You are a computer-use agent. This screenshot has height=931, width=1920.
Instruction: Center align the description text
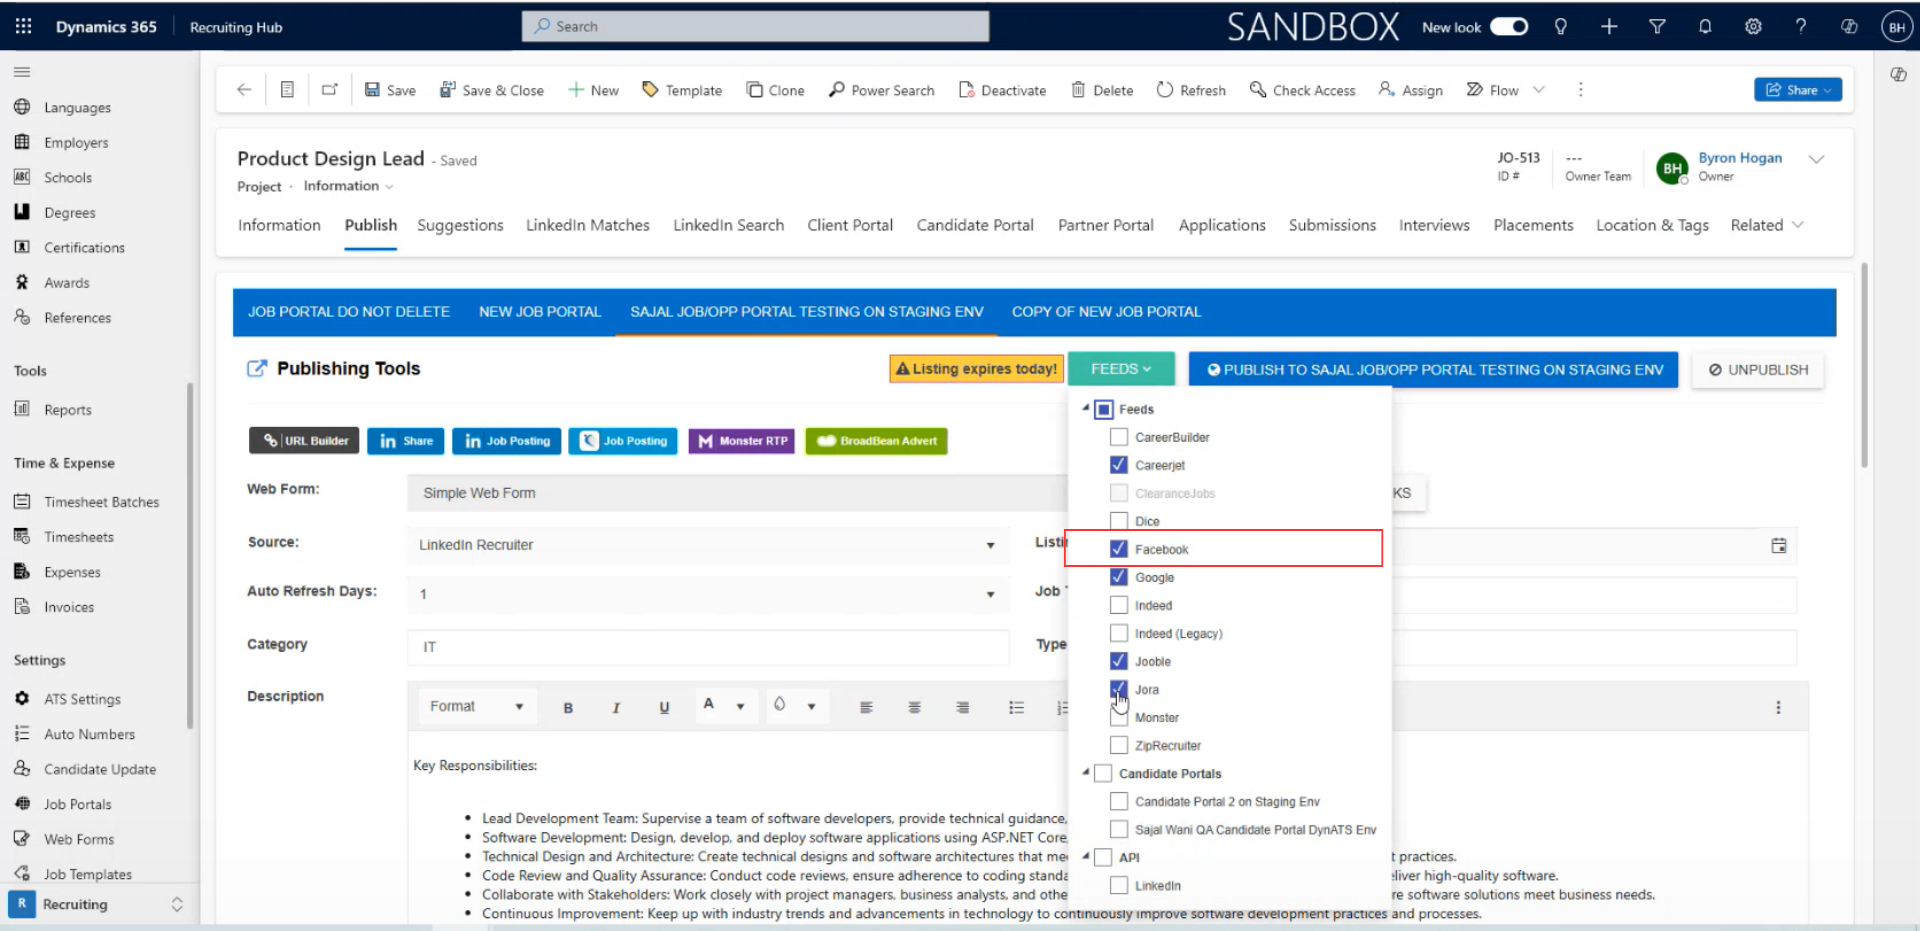click(x=914, y=707)
